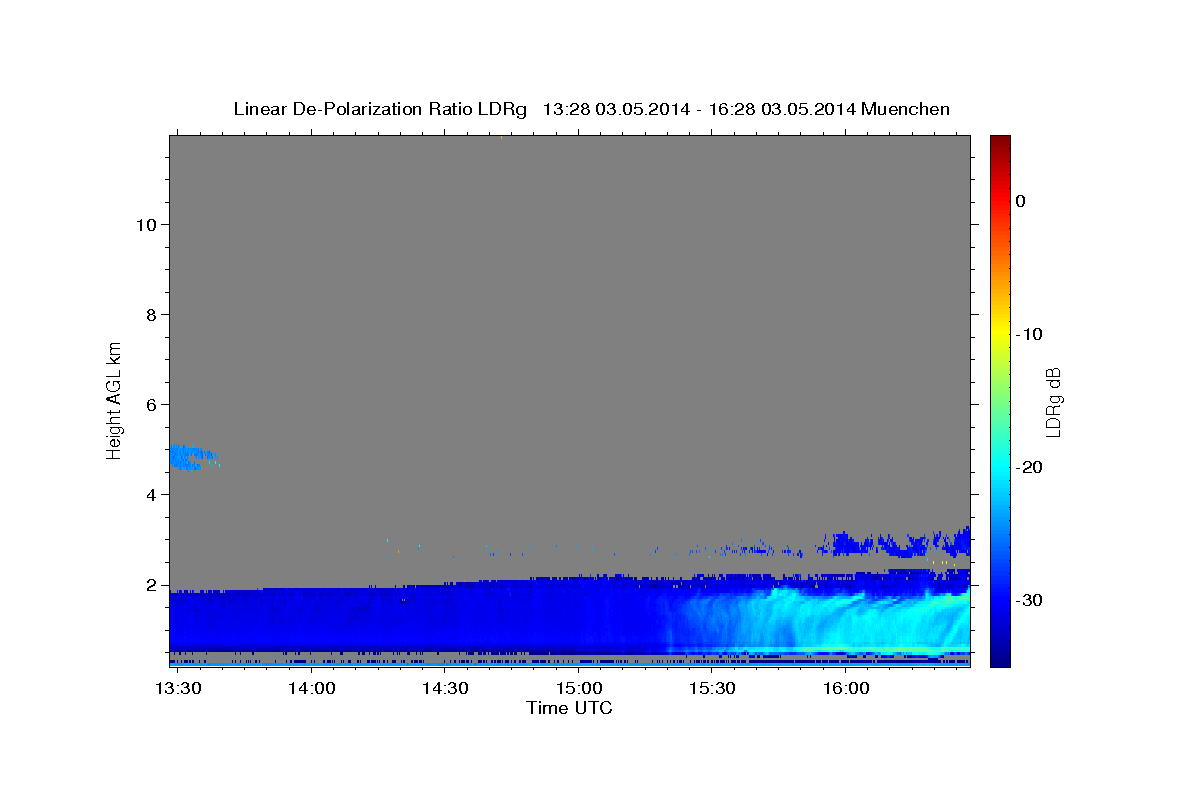This screenshot has width=1200, height=800.
Task: Click the '15:30' time tick label
Action: [x=712, y=689]
